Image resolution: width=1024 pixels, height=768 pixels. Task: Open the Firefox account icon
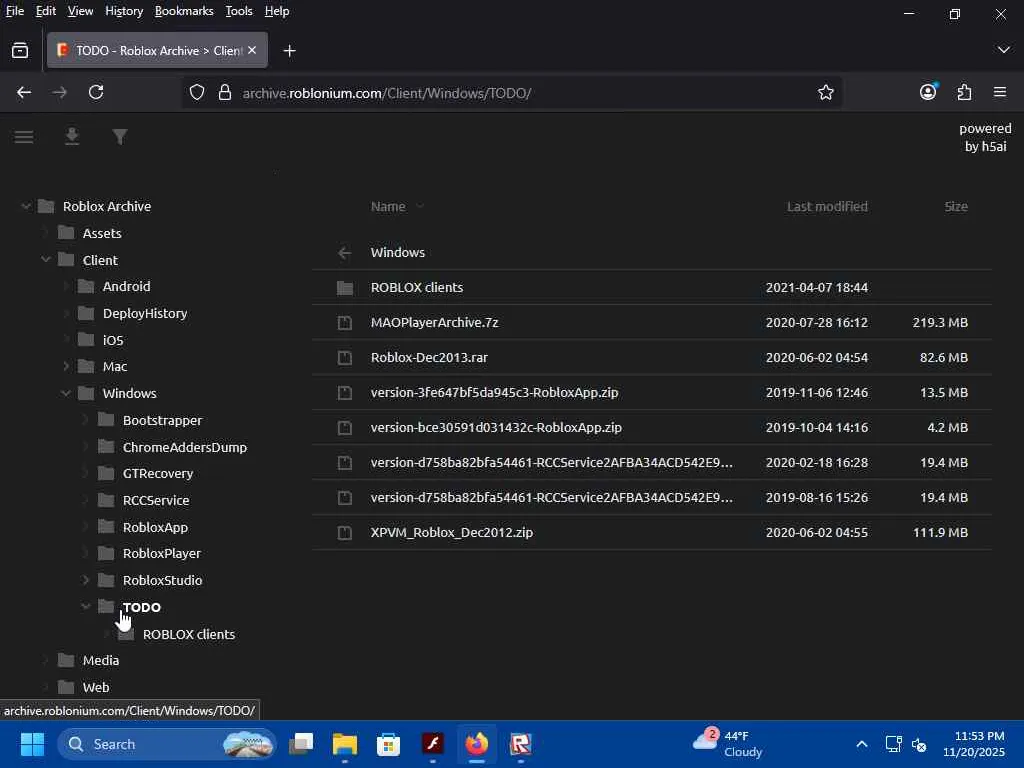(928, 92)
